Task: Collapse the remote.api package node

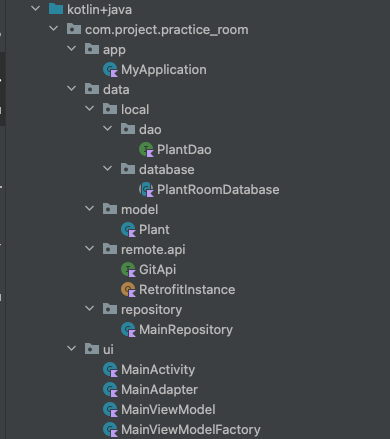Action: [x=90, y=249]
